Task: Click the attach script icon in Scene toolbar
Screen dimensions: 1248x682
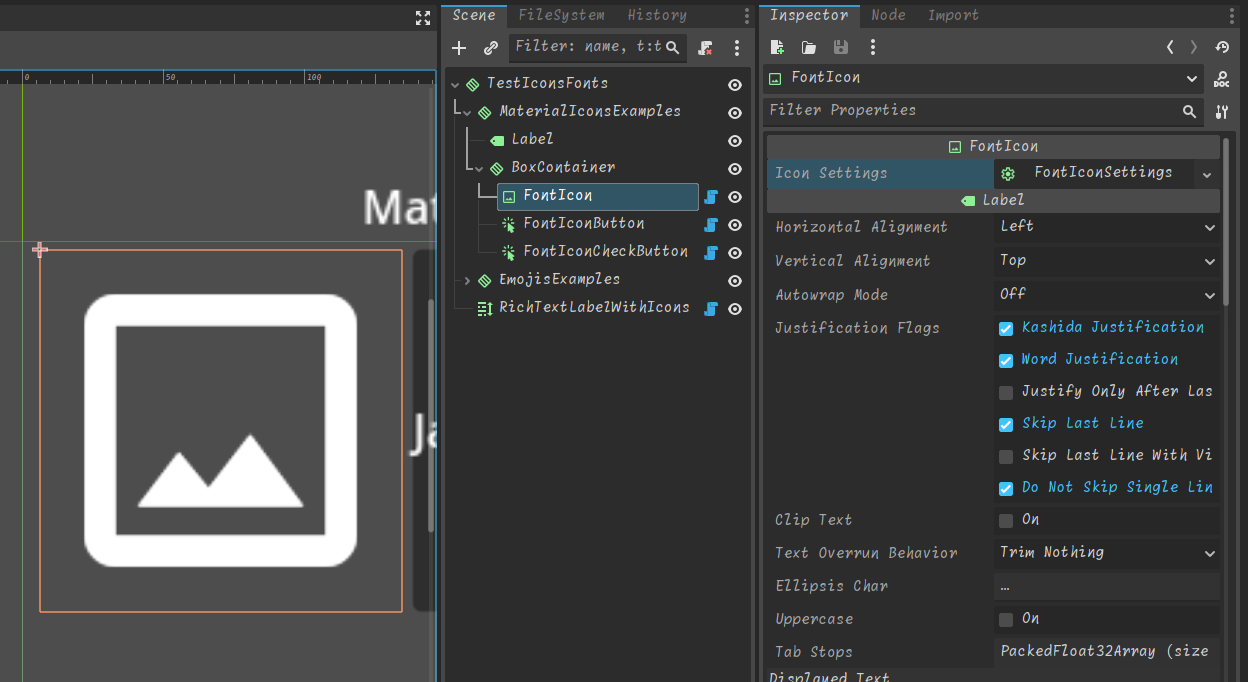Action: coord(706,47)
